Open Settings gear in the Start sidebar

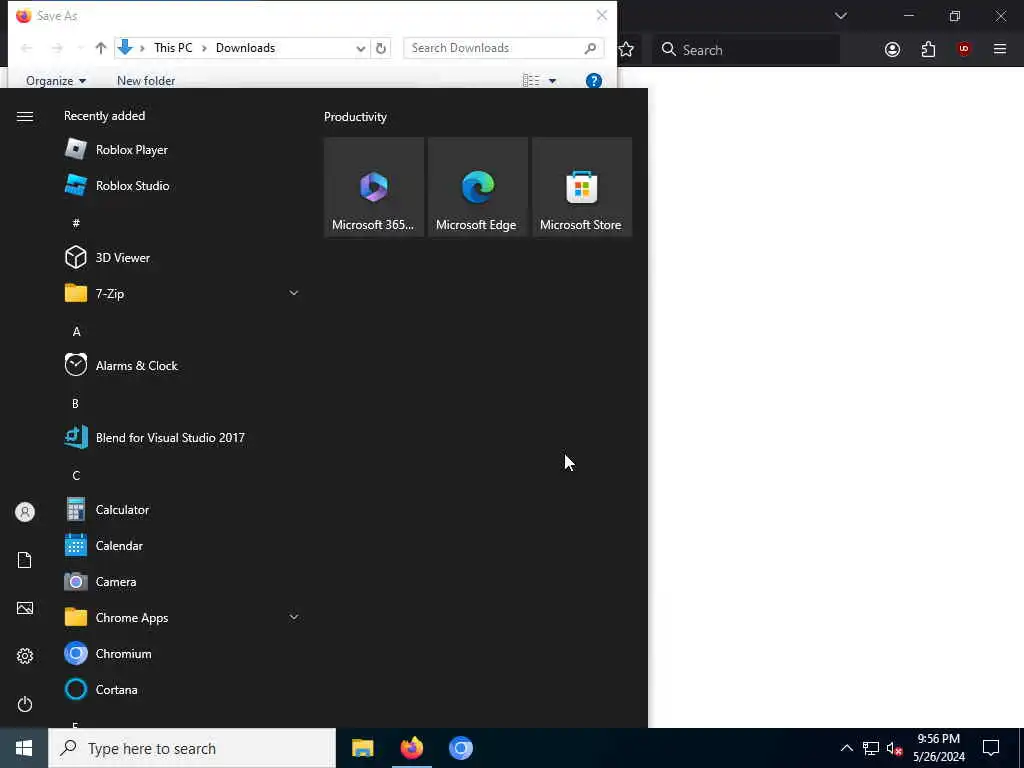(x=25, y=656)
